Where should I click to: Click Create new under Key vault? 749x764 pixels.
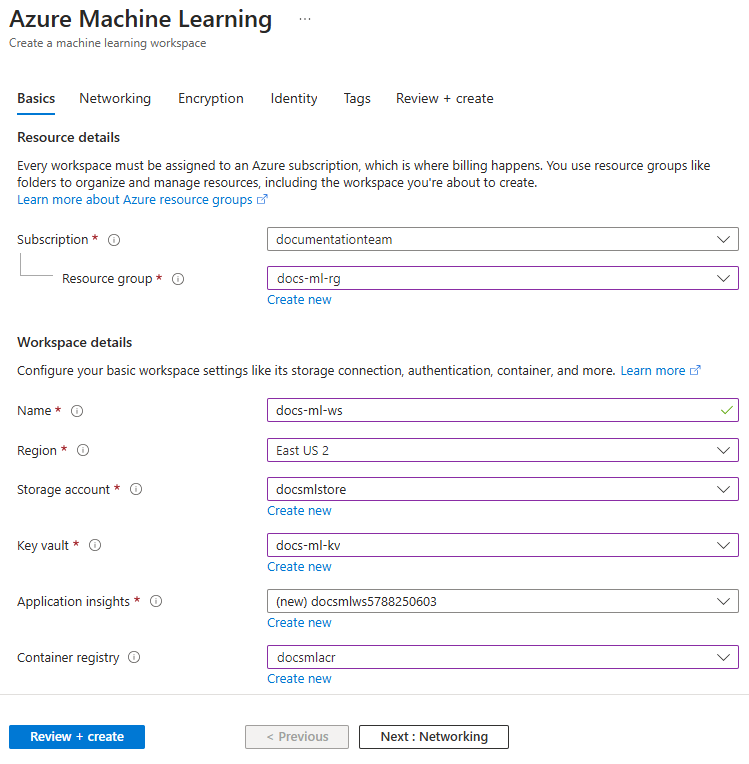[299, 567]
